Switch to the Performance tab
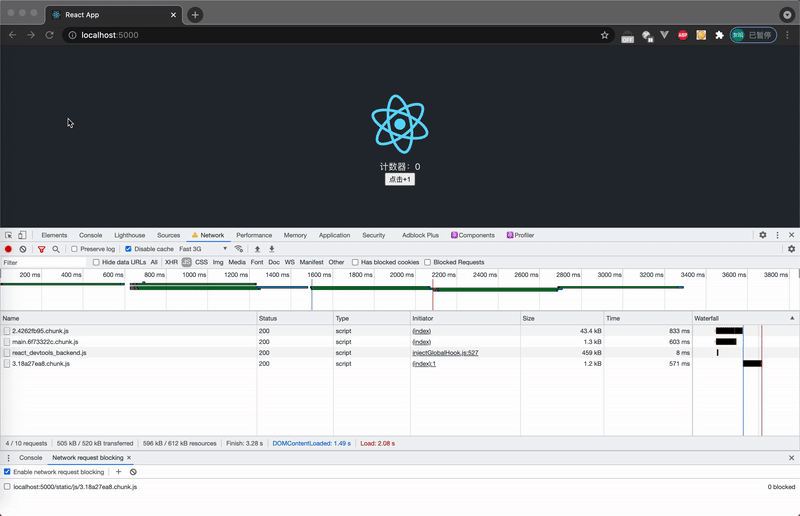This screenshot has width=800, height=516. click(x=254, y=235)
